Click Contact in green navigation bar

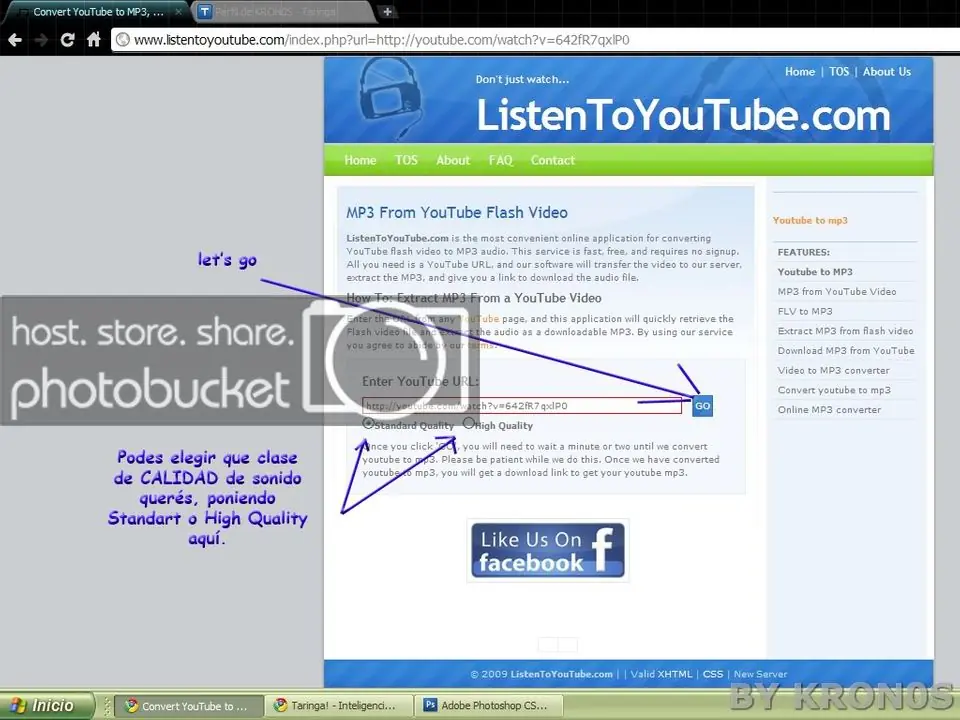click(x=552, y=160)
